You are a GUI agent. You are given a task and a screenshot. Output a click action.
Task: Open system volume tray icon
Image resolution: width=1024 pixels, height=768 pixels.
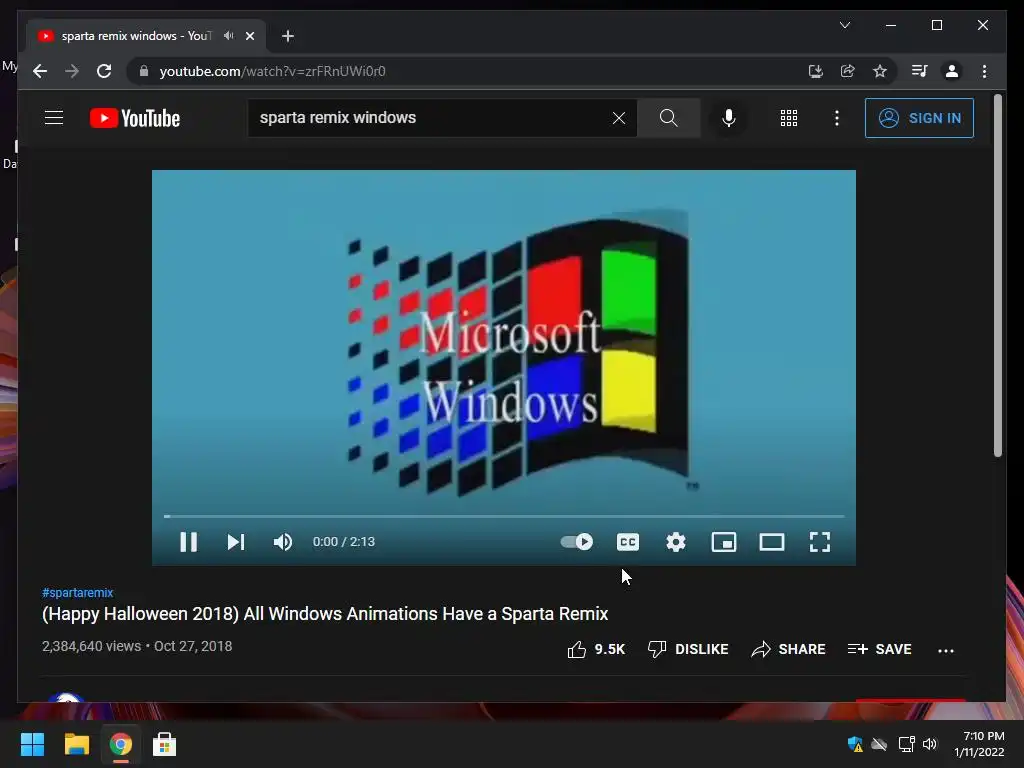930,744
